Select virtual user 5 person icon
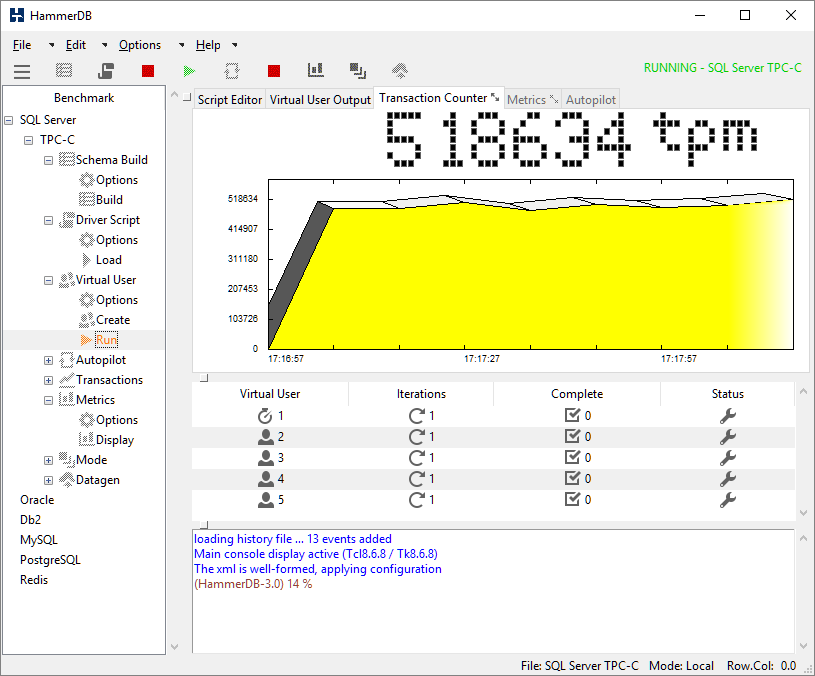Image resolution: width=815 pixels, height=676 pixels. click(266, 500)
